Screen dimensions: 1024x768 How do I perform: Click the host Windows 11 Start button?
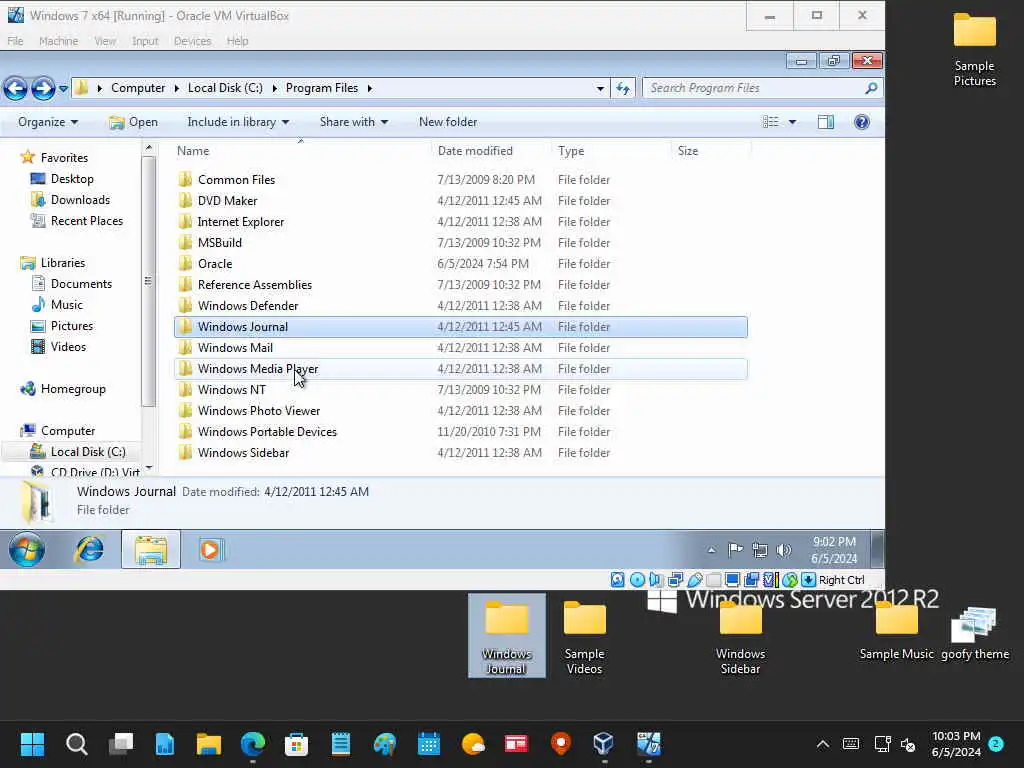(32, 744)
